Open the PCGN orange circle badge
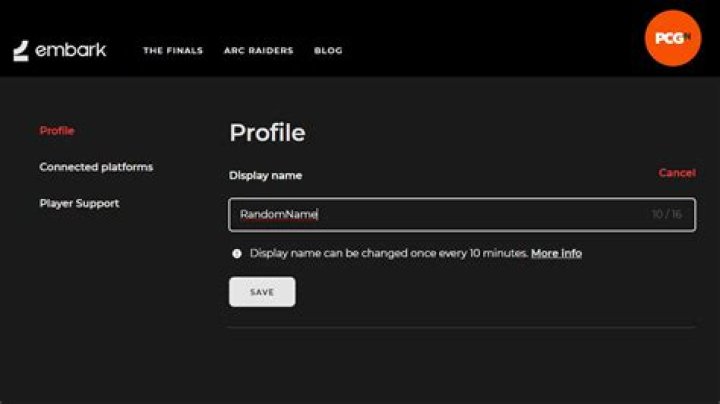This screenshot has height=404, width=720. 673,38
